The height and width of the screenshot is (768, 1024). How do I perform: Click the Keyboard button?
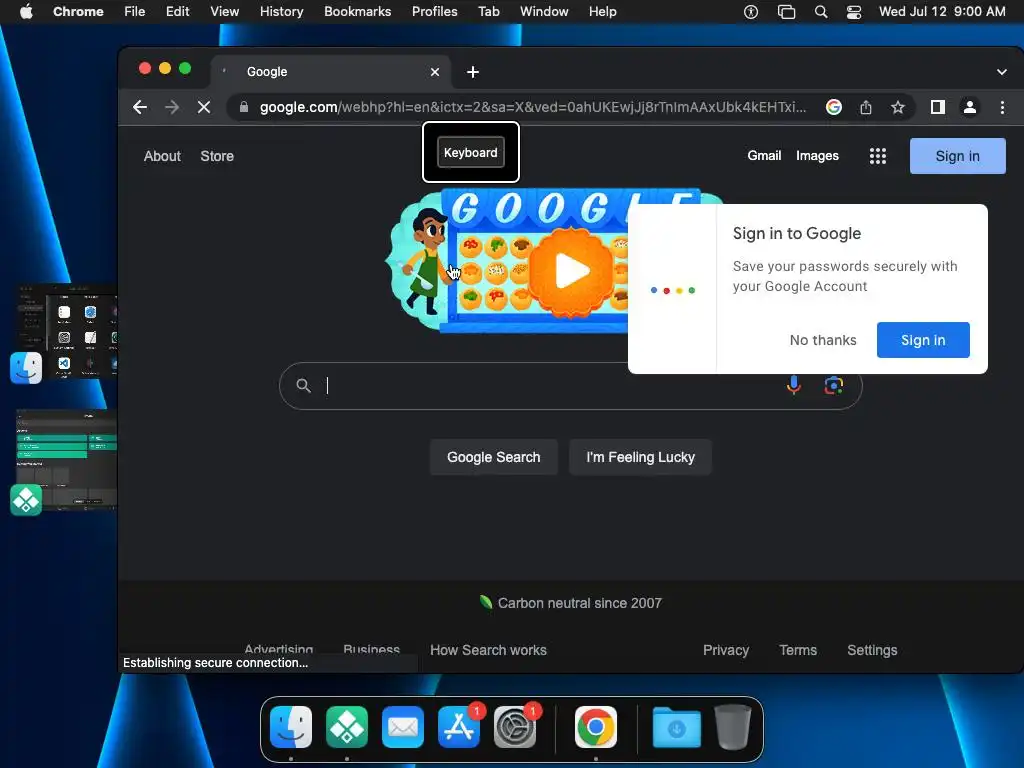pyautogui.click(x=471, y=152)
